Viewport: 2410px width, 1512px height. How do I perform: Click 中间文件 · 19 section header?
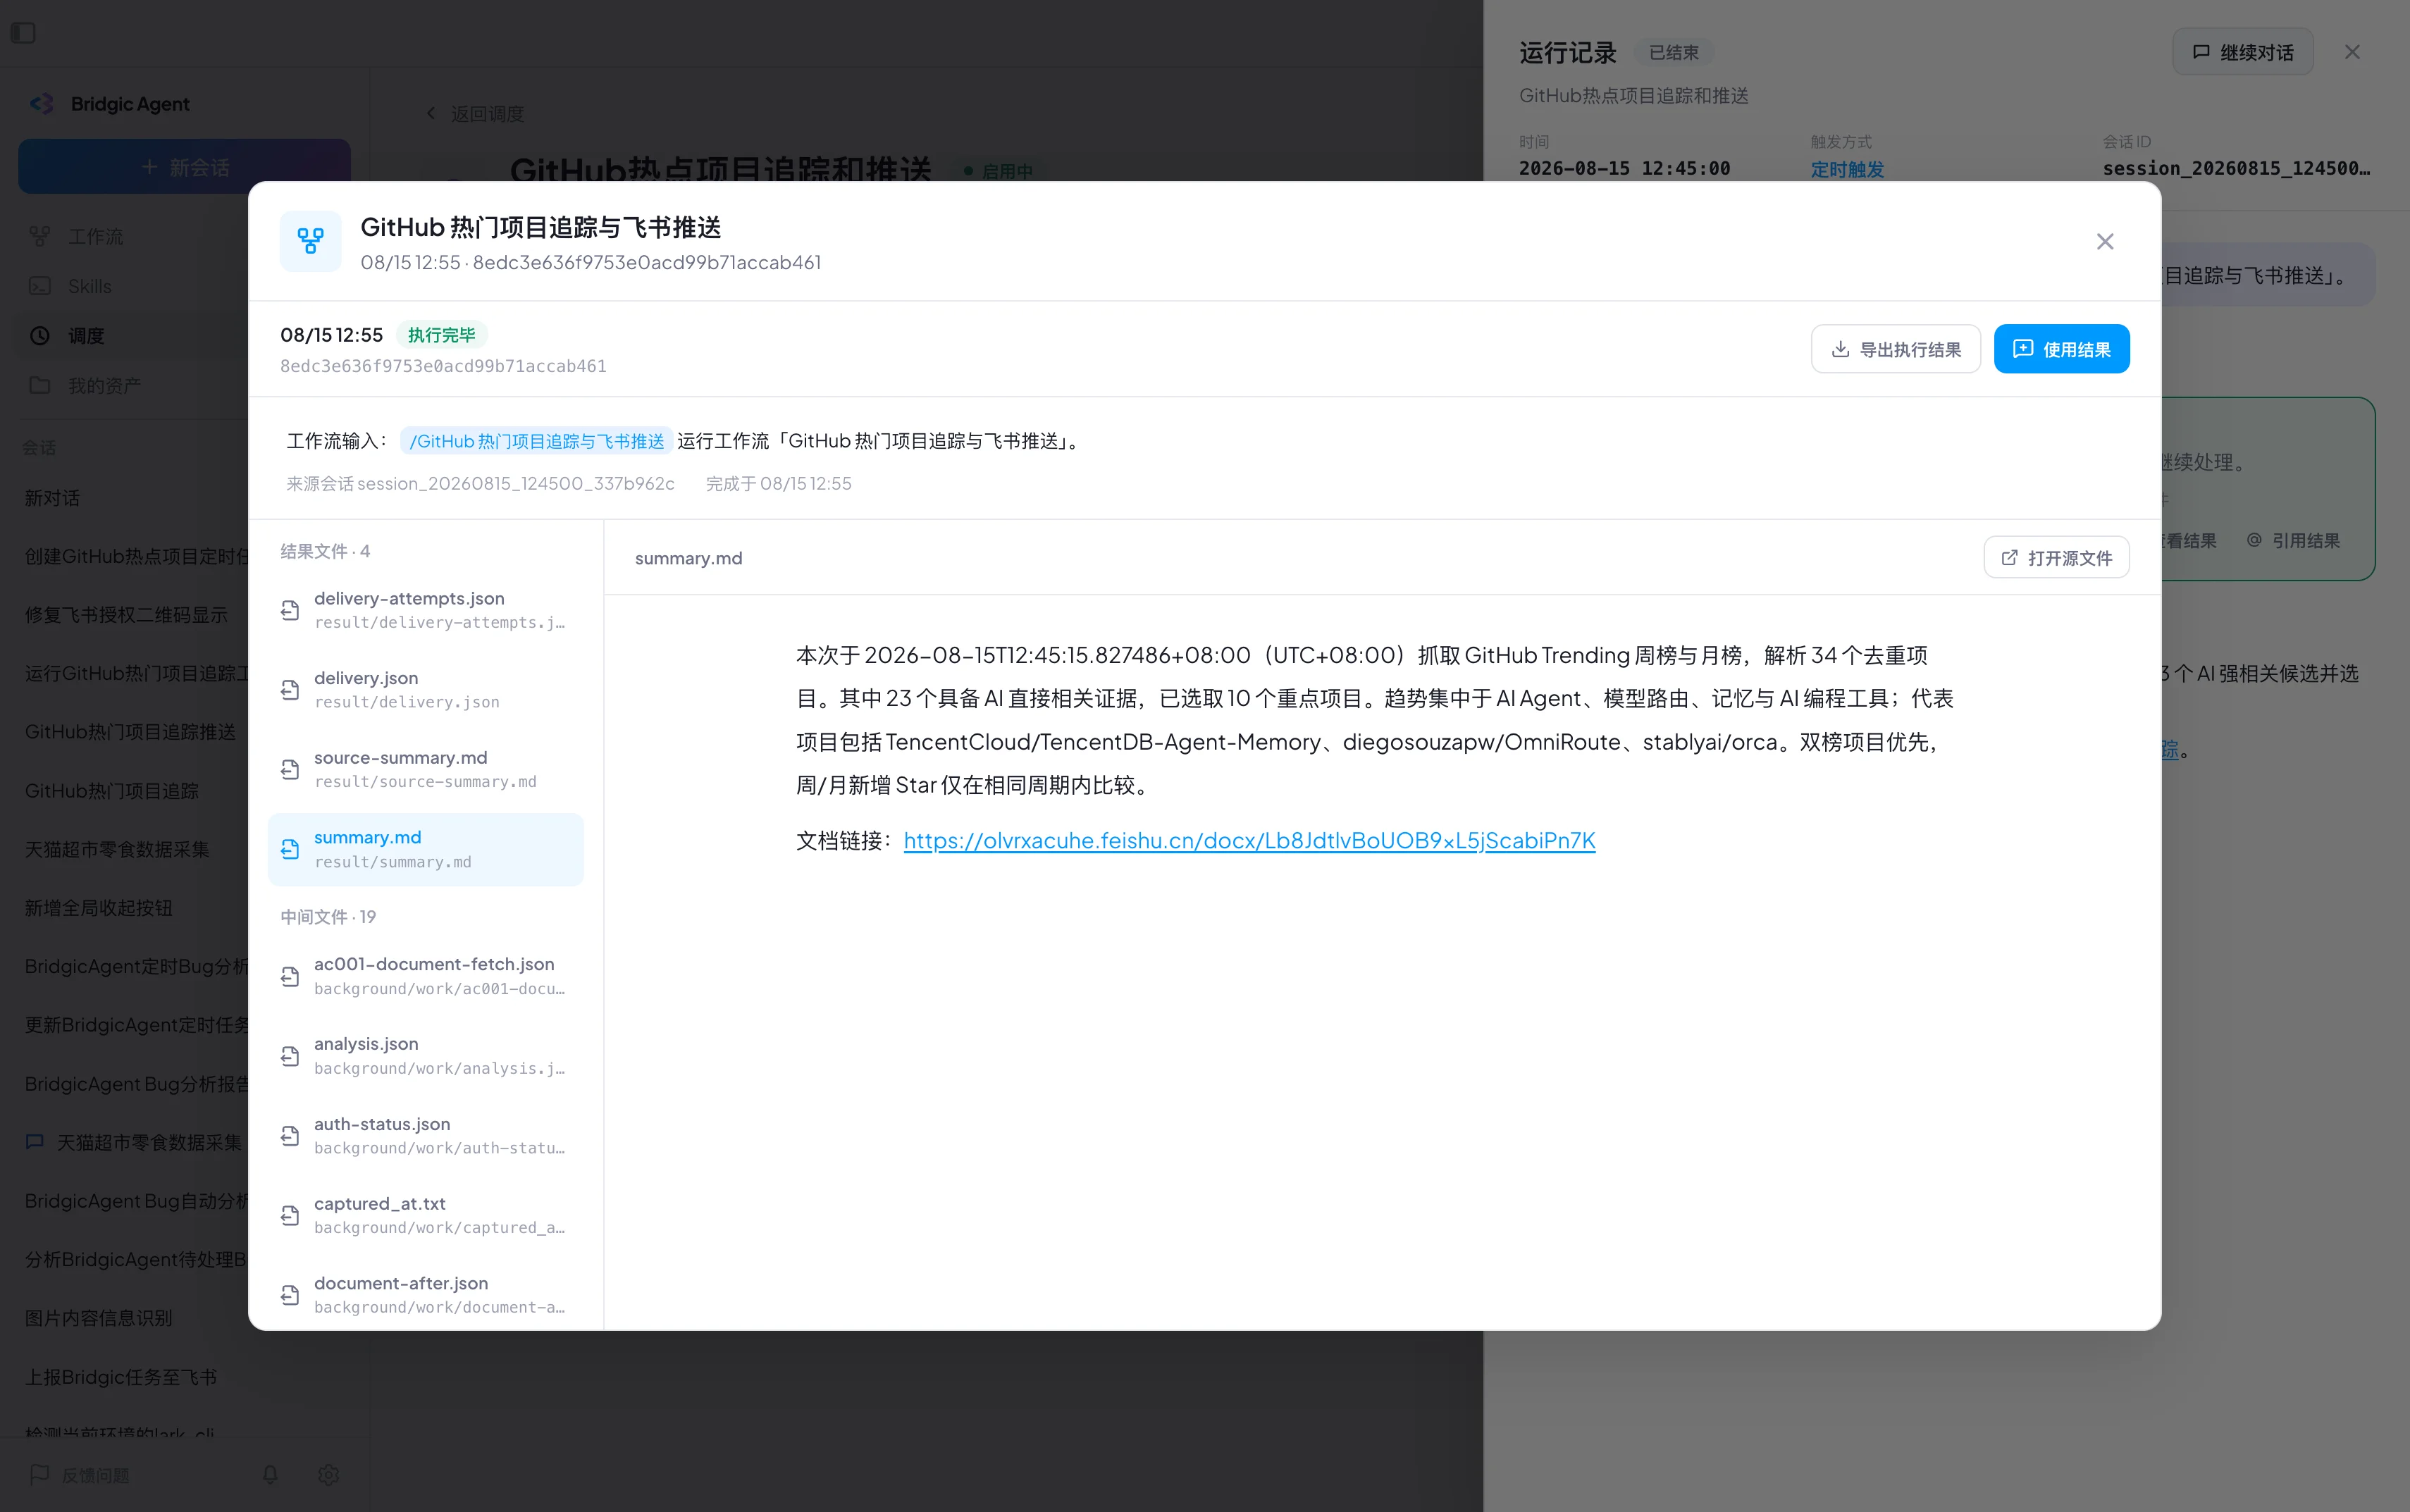pos(328,917)
